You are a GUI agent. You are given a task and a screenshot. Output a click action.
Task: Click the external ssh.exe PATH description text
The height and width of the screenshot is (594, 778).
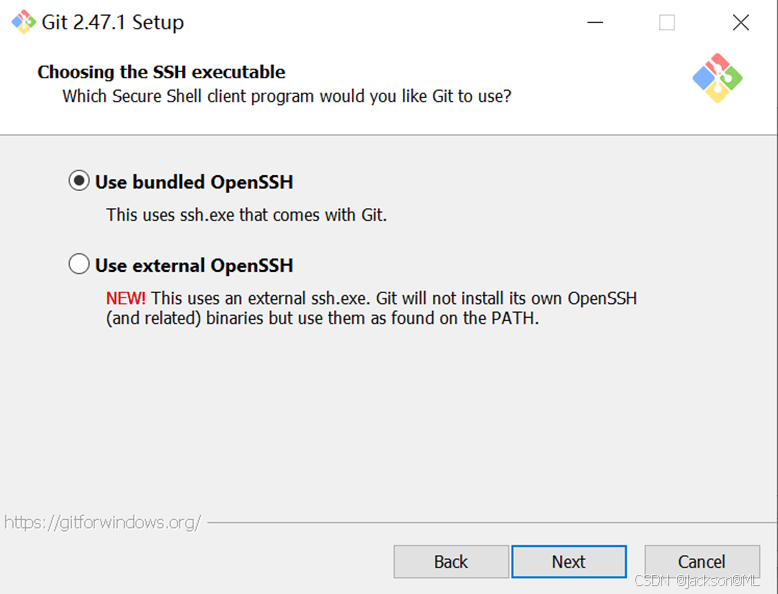tap(372, 308)
